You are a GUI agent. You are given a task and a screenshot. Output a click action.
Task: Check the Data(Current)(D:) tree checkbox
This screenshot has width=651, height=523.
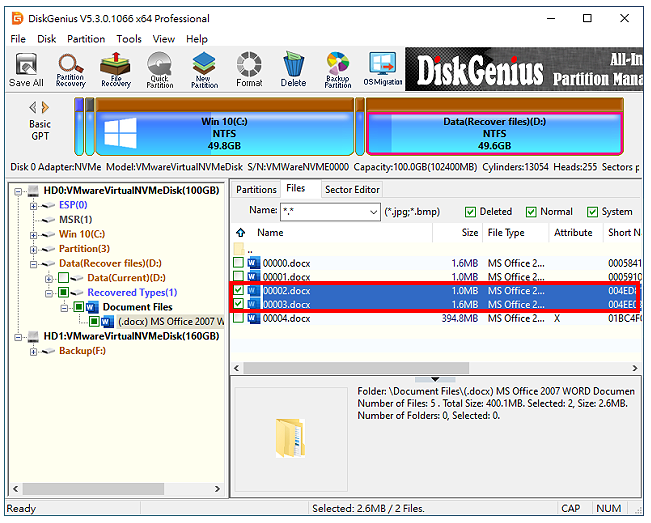coord(64,278)
